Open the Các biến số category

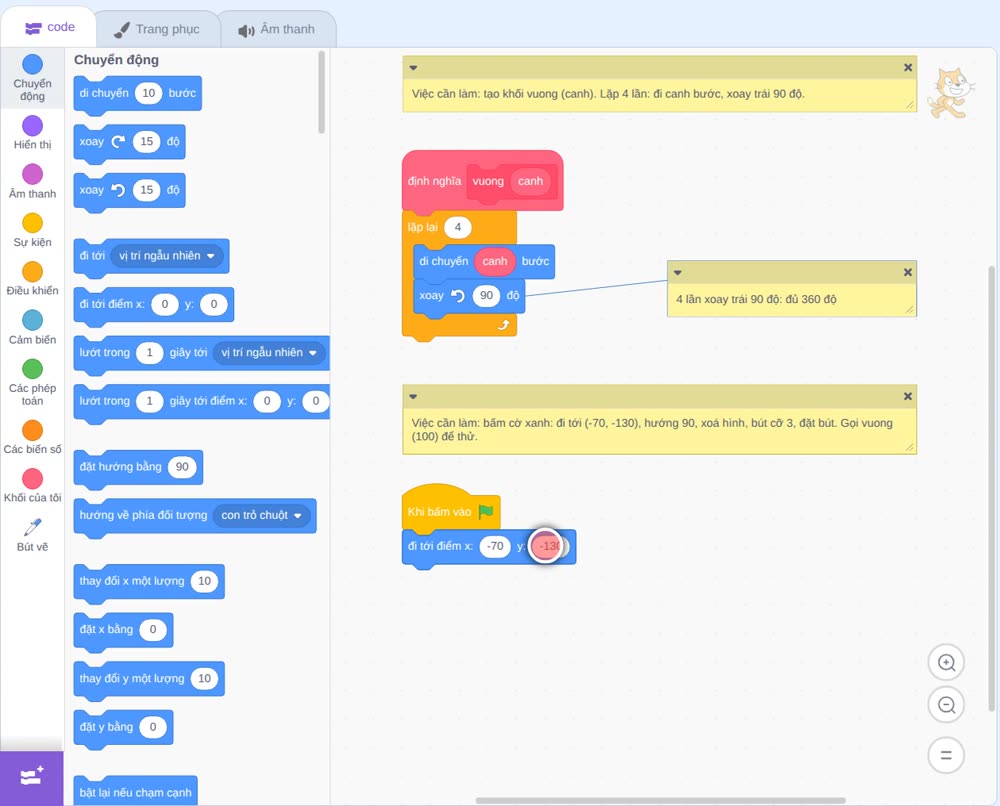[x=33, y=437]
